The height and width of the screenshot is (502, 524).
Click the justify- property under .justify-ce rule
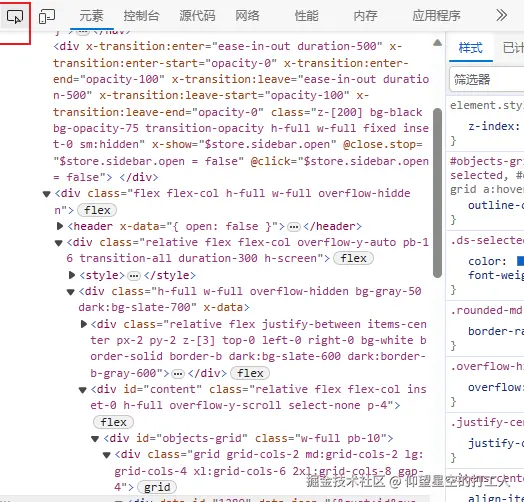coord(496,444)
